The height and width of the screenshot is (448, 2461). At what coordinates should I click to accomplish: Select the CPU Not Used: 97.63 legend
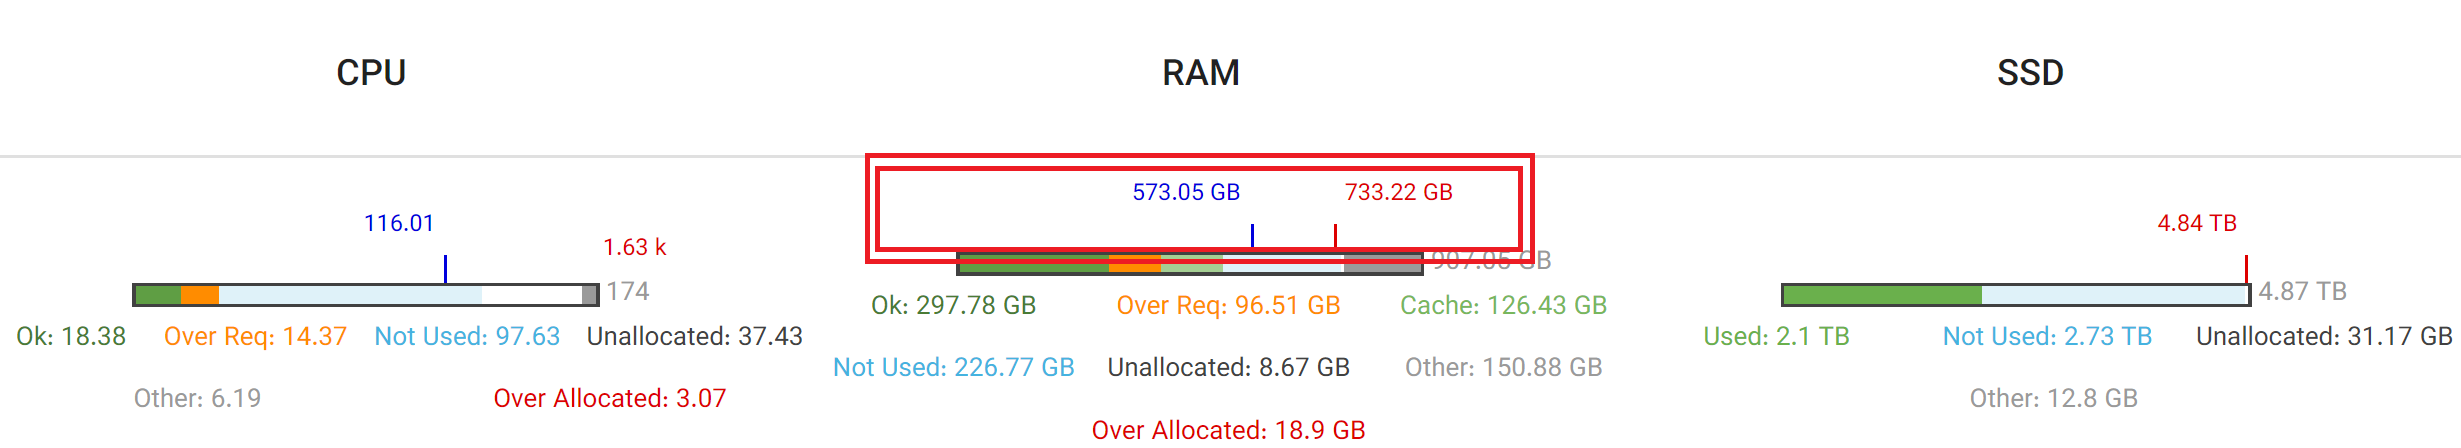click(467, 336)
